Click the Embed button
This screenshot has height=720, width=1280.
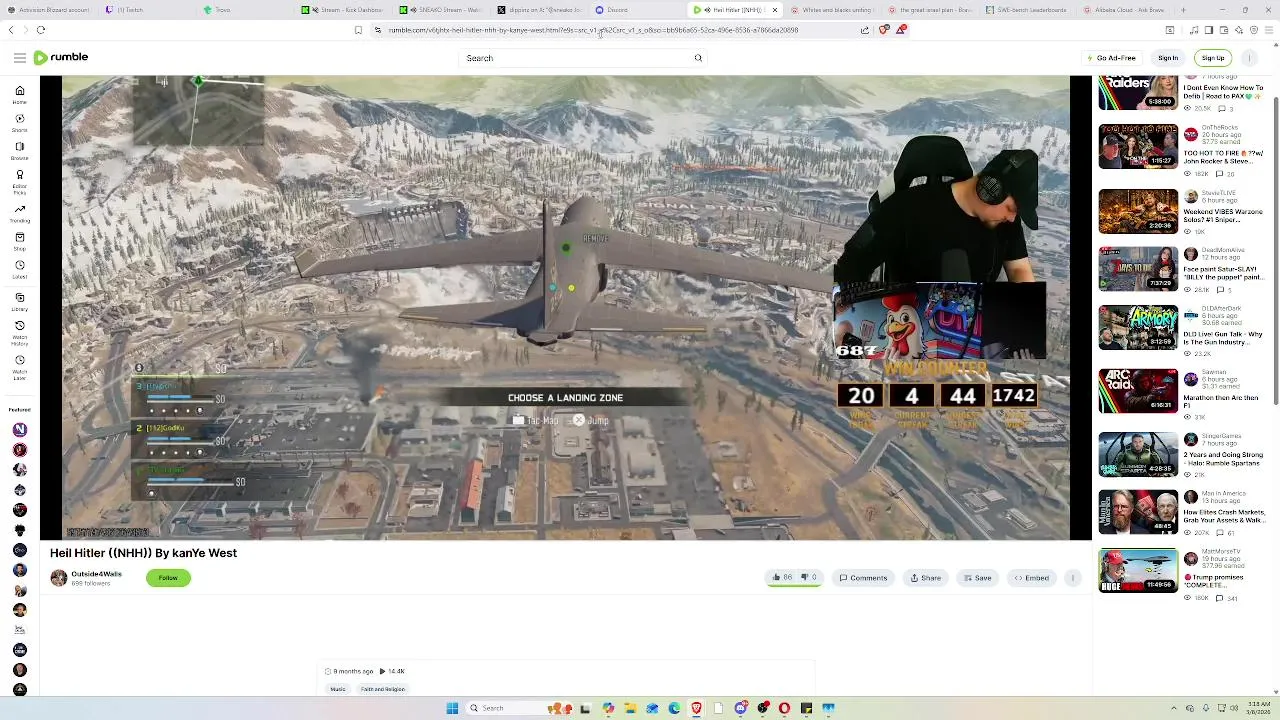click(1031, 578)
